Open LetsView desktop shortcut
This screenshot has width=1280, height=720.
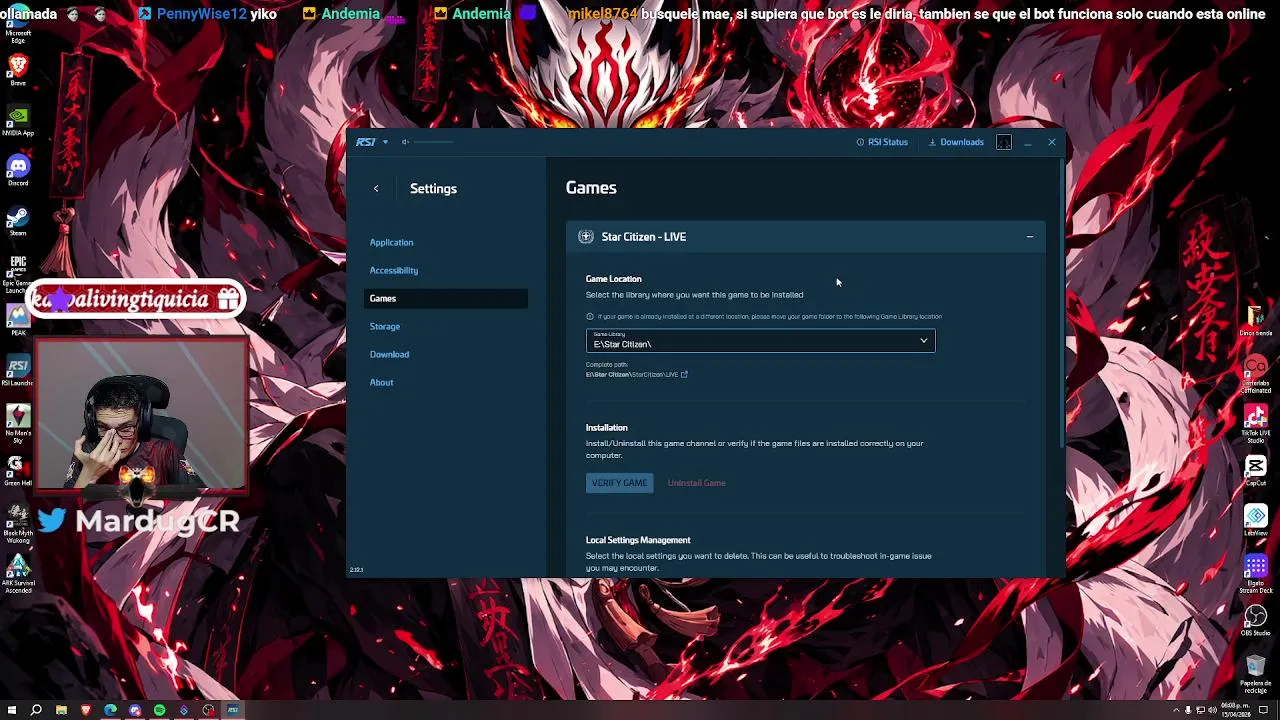(x=1255, y=520)
